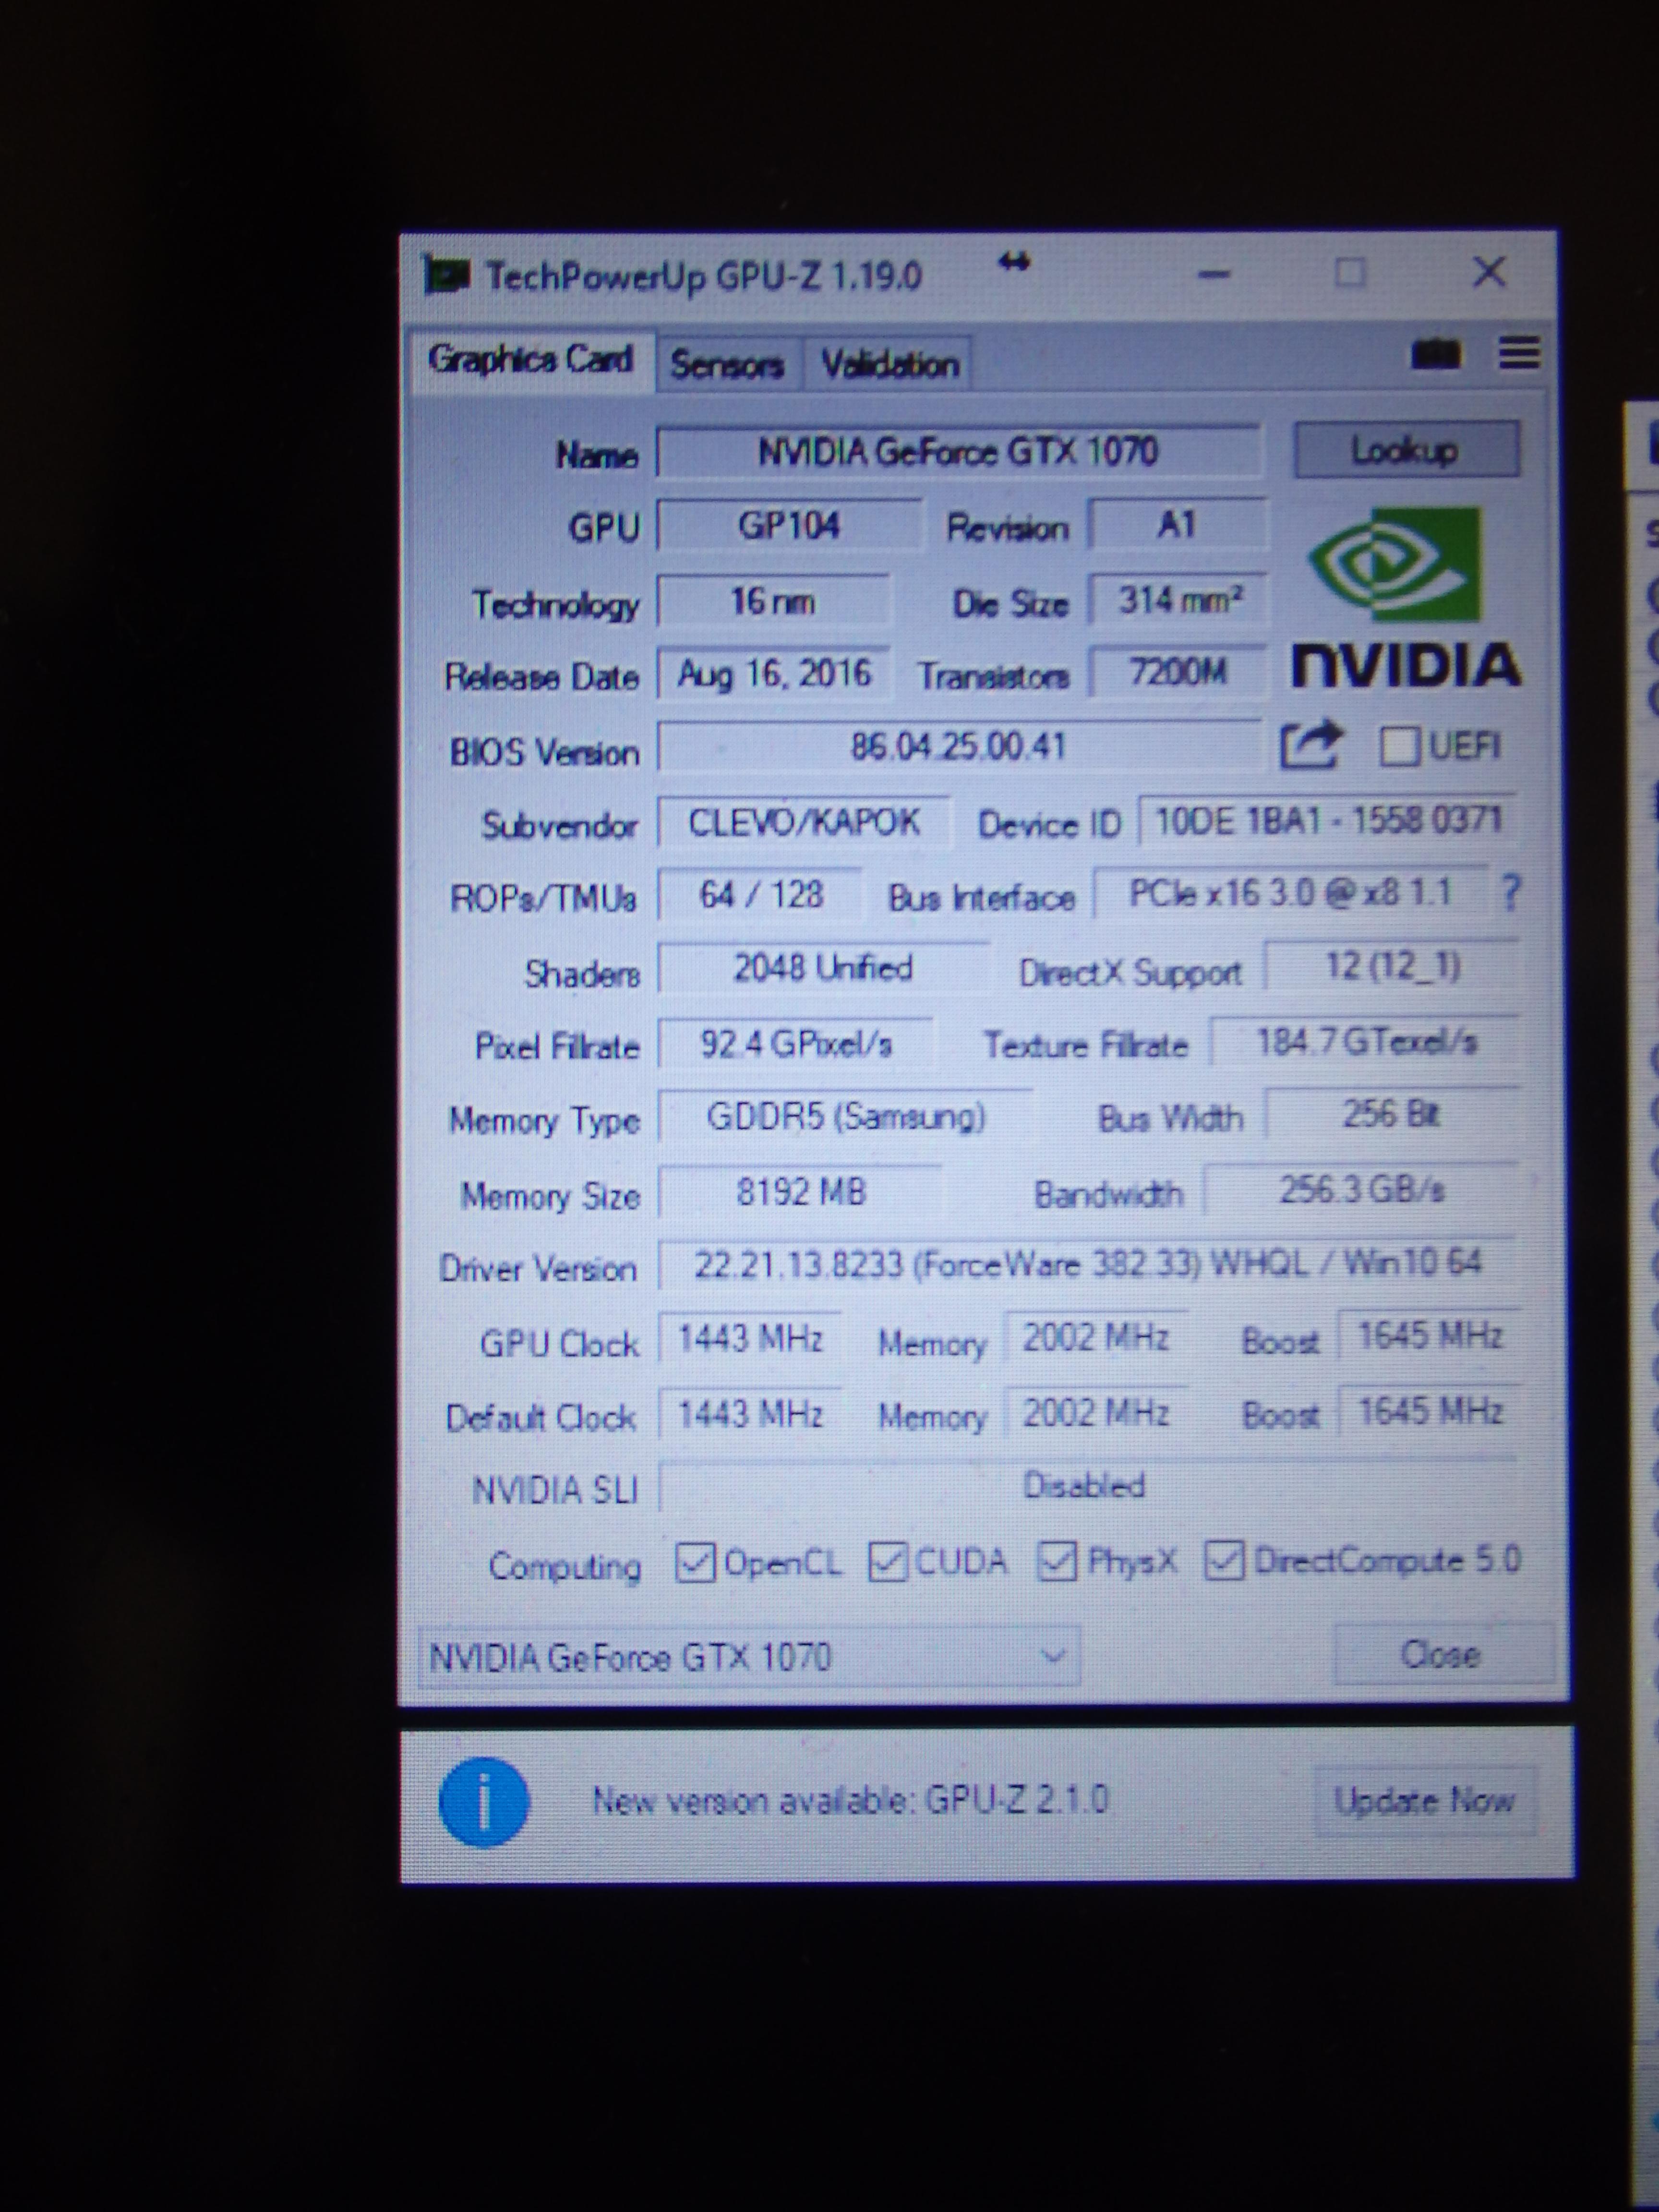1659x2212 pixels.
Task: Close GPU-Z with the title bar X
Action: click(x=1490, y=271)
